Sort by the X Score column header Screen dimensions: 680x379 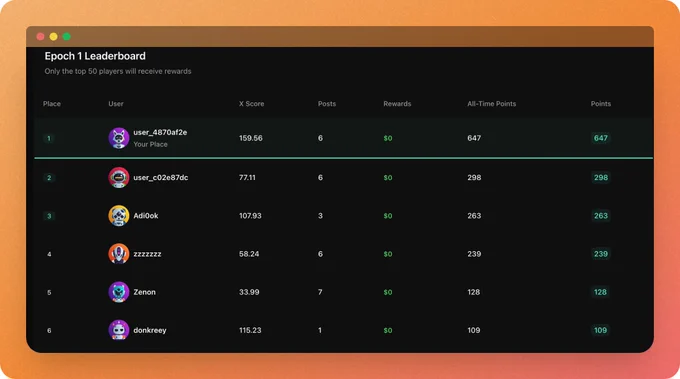(252, 104)
